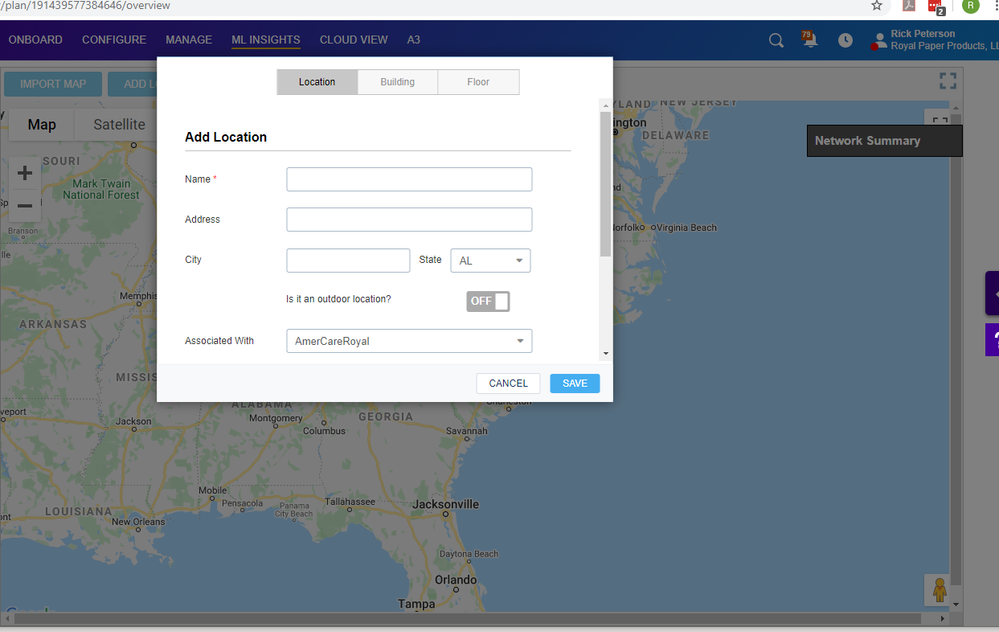
Task: Click New Orleans label on the map
Action: pyautogui.click(x=138, y=522)
